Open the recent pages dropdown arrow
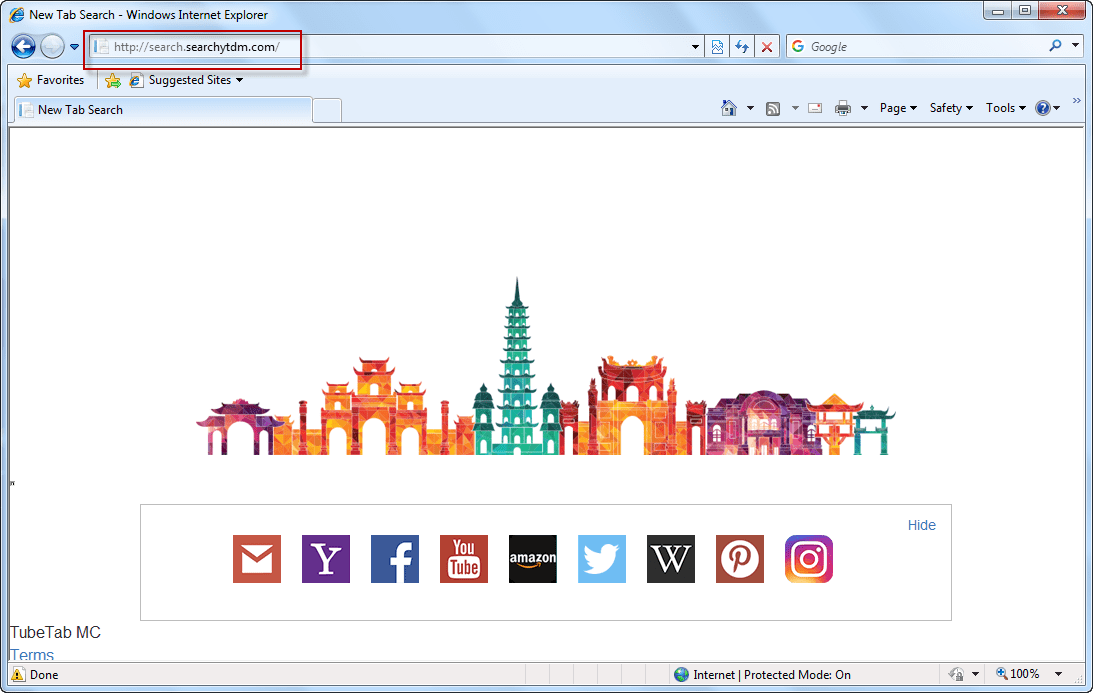The image size is (1093, 693). pyautogui.click(x=75, y=47)
